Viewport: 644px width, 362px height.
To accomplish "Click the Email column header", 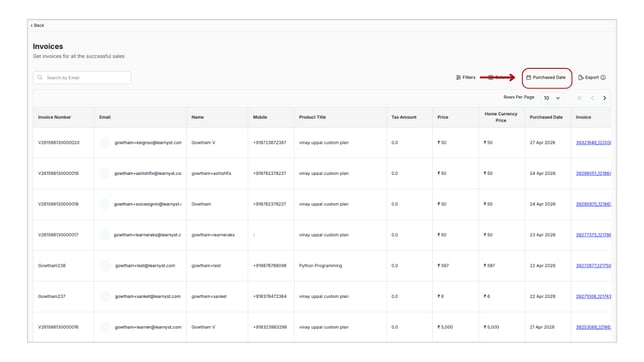I will tap(105, 117).
